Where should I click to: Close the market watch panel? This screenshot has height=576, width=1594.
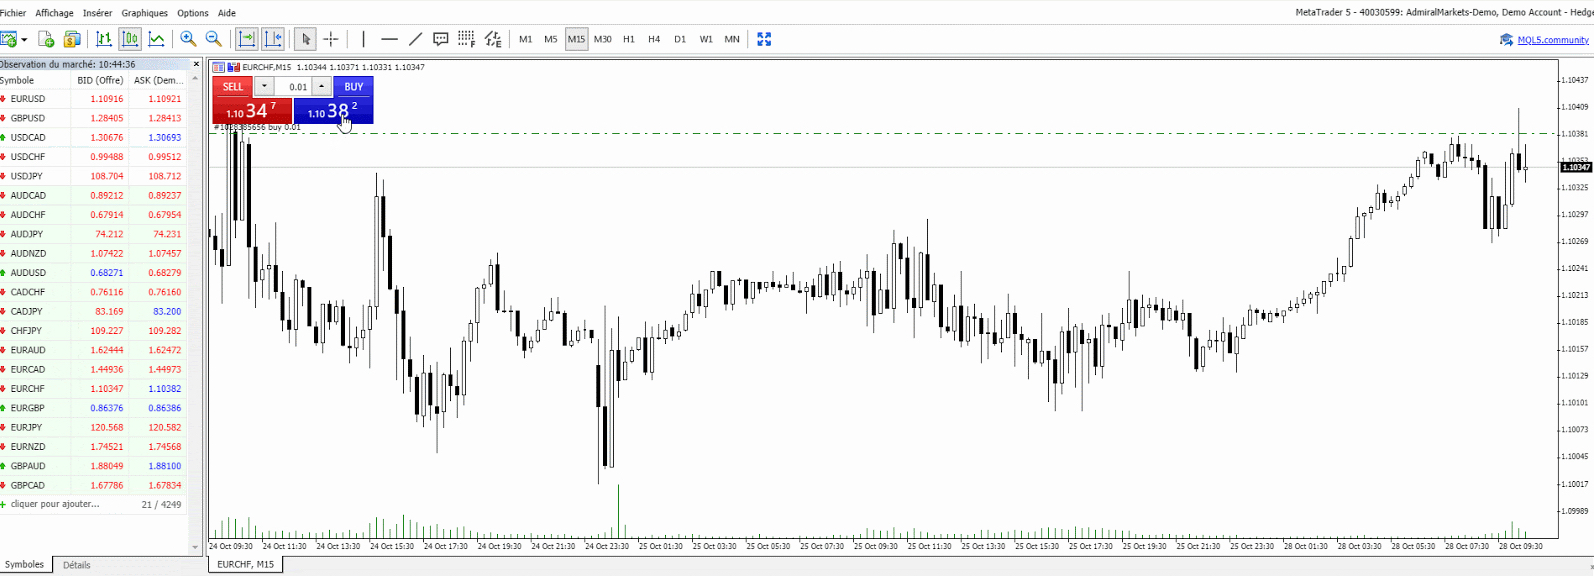(x=196, y=64)
